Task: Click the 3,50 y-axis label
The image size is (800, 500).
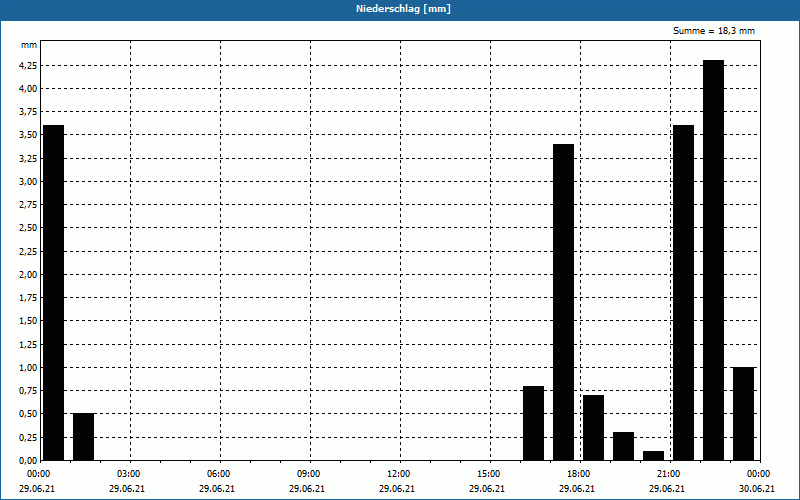Action: point(28,135)
